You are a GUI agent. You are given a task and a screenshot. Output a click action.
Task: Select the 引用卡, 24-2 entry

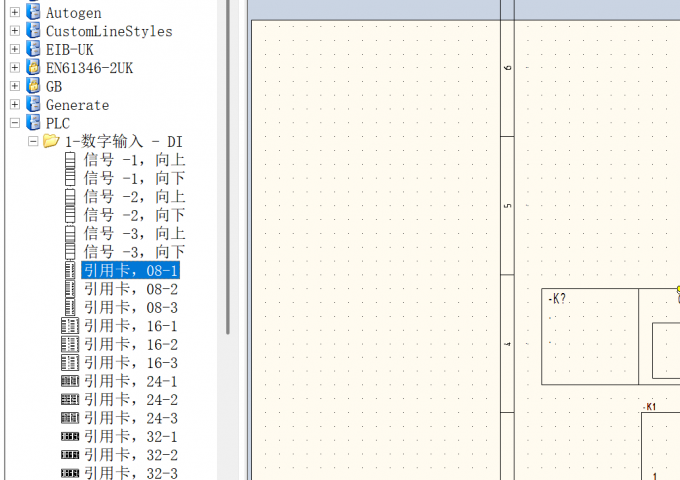pyautogui.click(x=131, y=400)
